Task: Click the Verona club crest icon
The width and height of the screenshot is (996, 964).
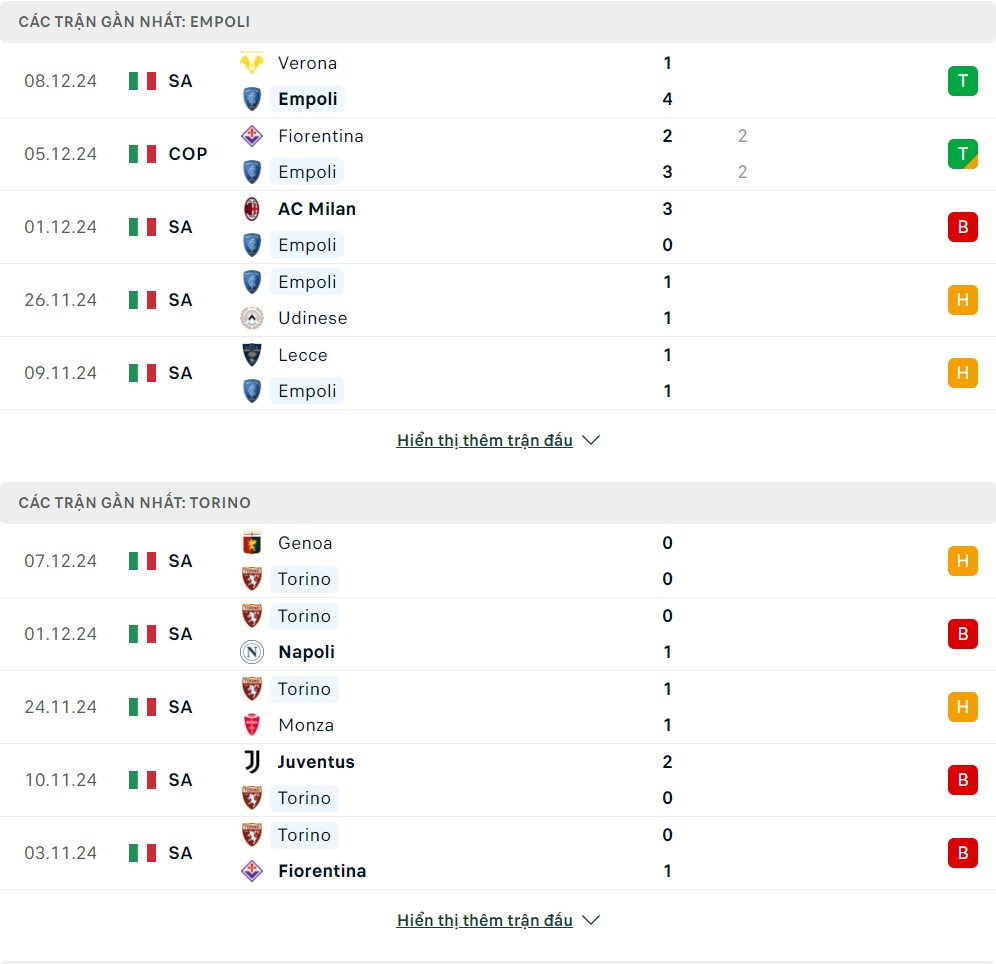Action: pyautogui.click(x=252, y=63)
